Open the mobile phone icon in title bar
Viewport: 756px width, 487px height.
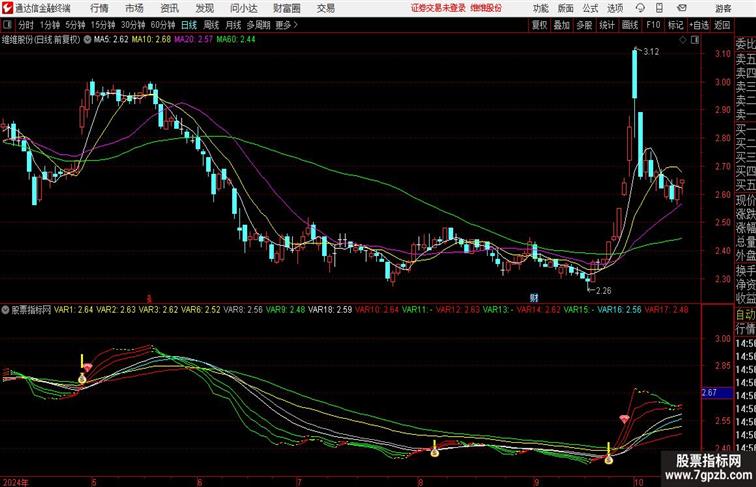[659, 8]
